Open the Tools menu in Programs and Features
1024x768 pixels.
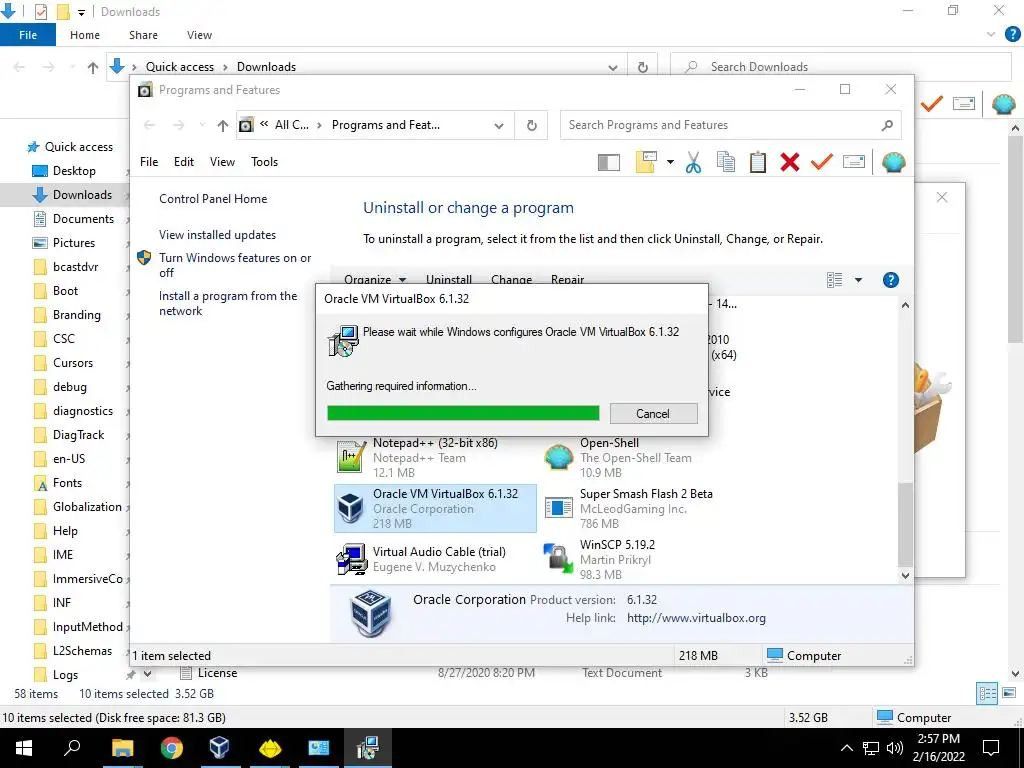(x=264, y=162)
